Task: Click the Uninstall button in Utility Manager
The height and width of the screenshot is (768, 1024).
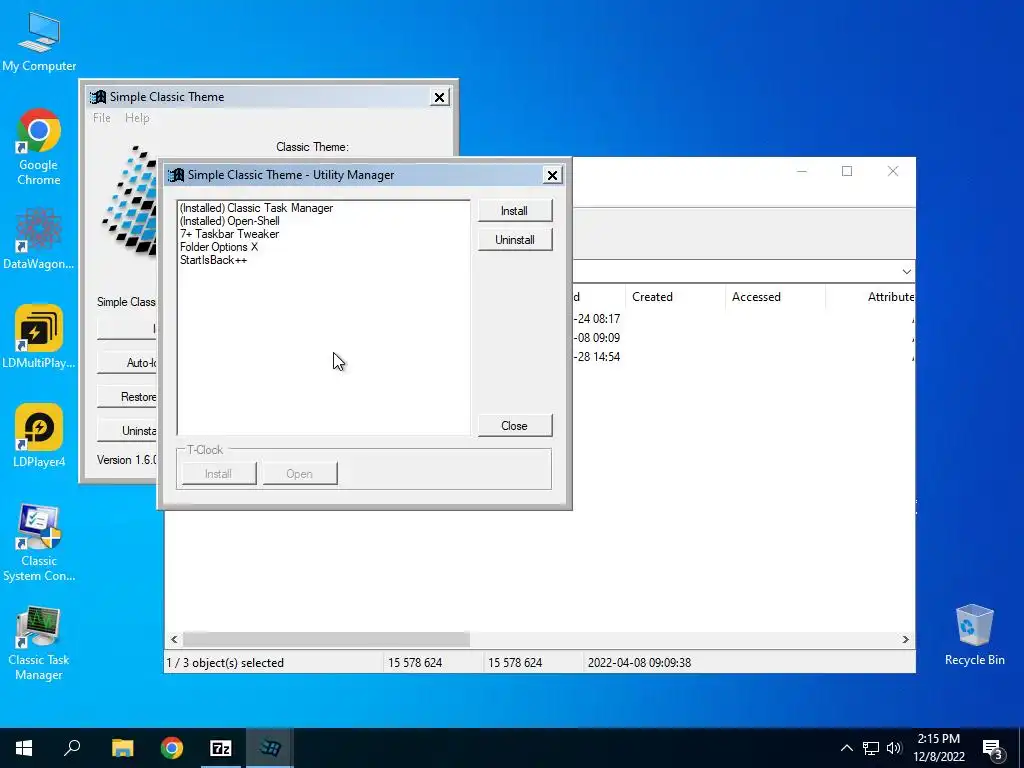Action: pyautogui.click(x=515, y=240)
